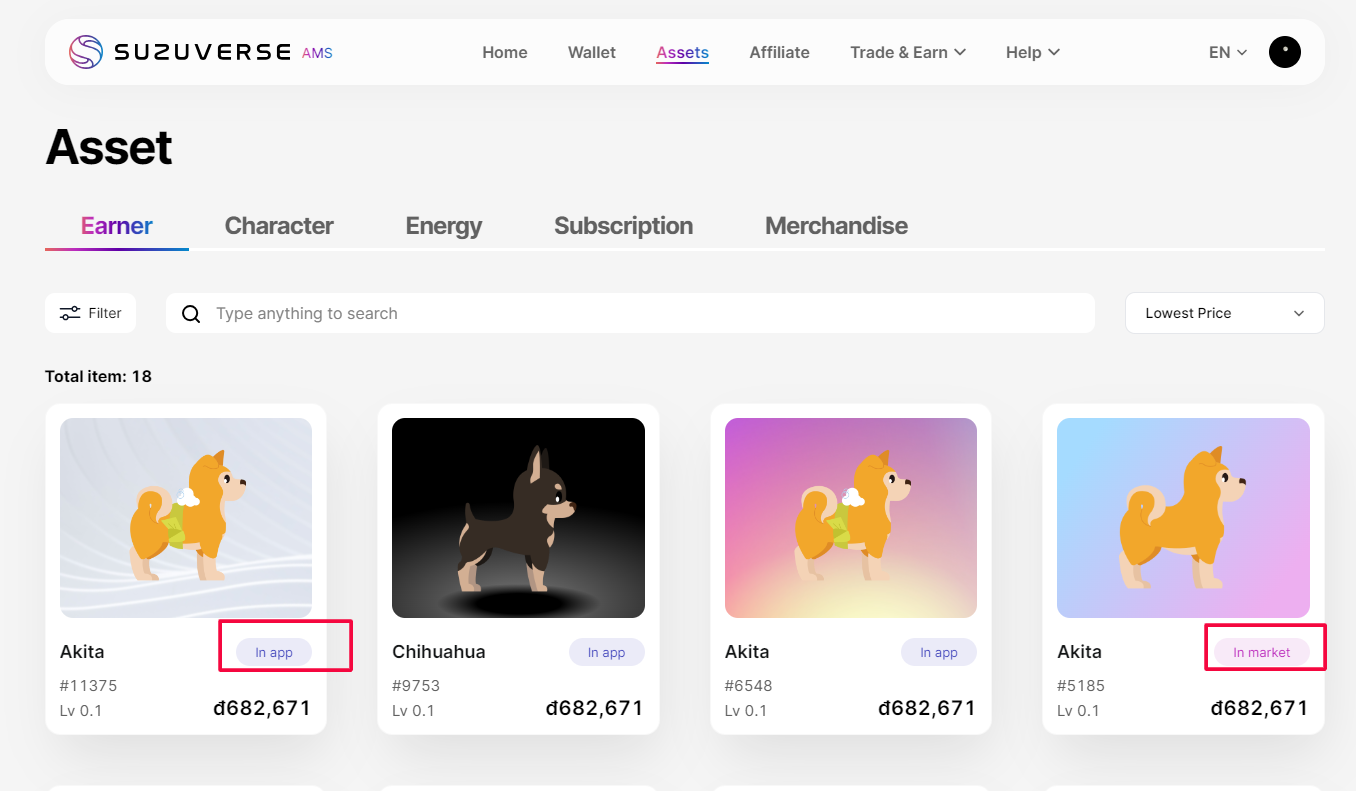Navigate to the Wallet page
The height and width of the screenshot is (791, 1356).
[x=591, y=52]
